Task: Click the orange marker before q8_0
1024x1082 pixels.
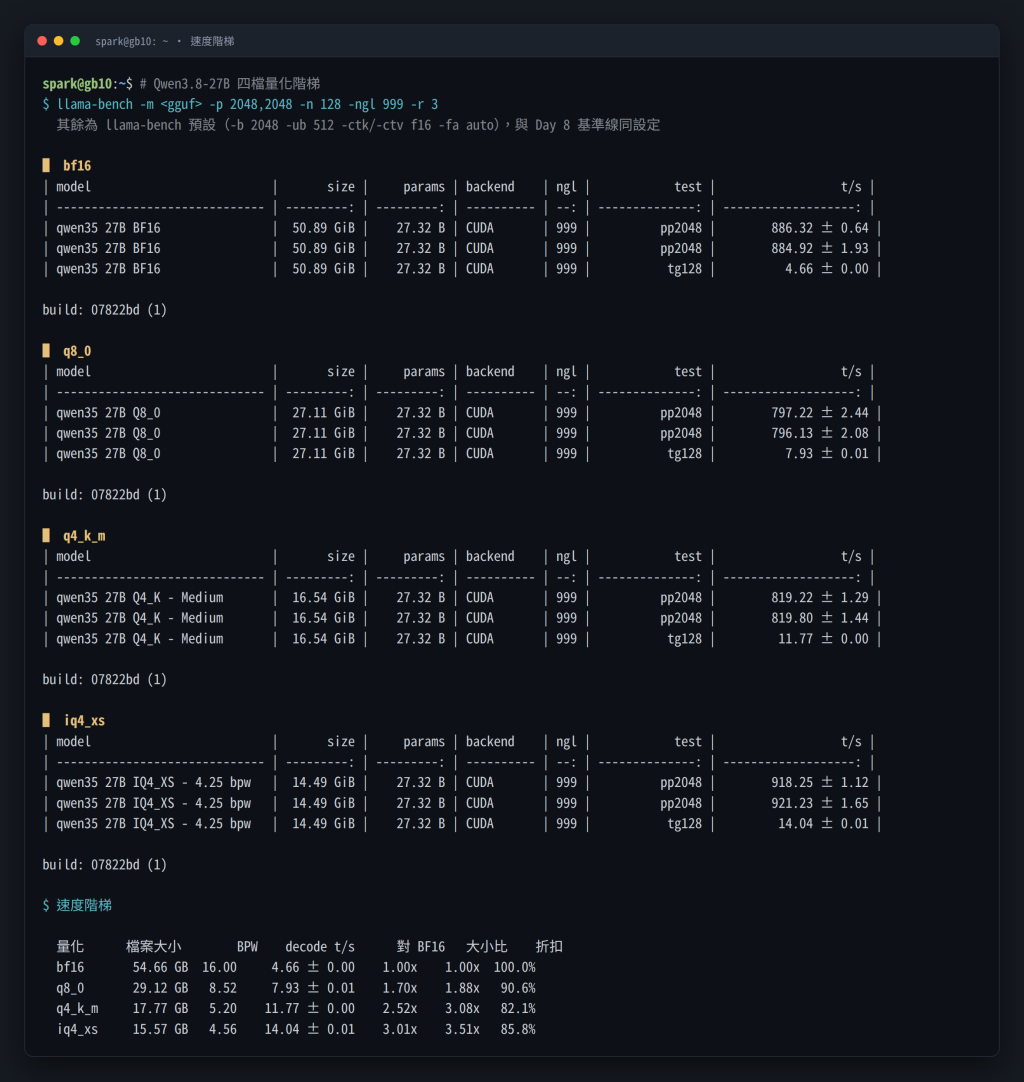Action: click(x=46, y=350)
